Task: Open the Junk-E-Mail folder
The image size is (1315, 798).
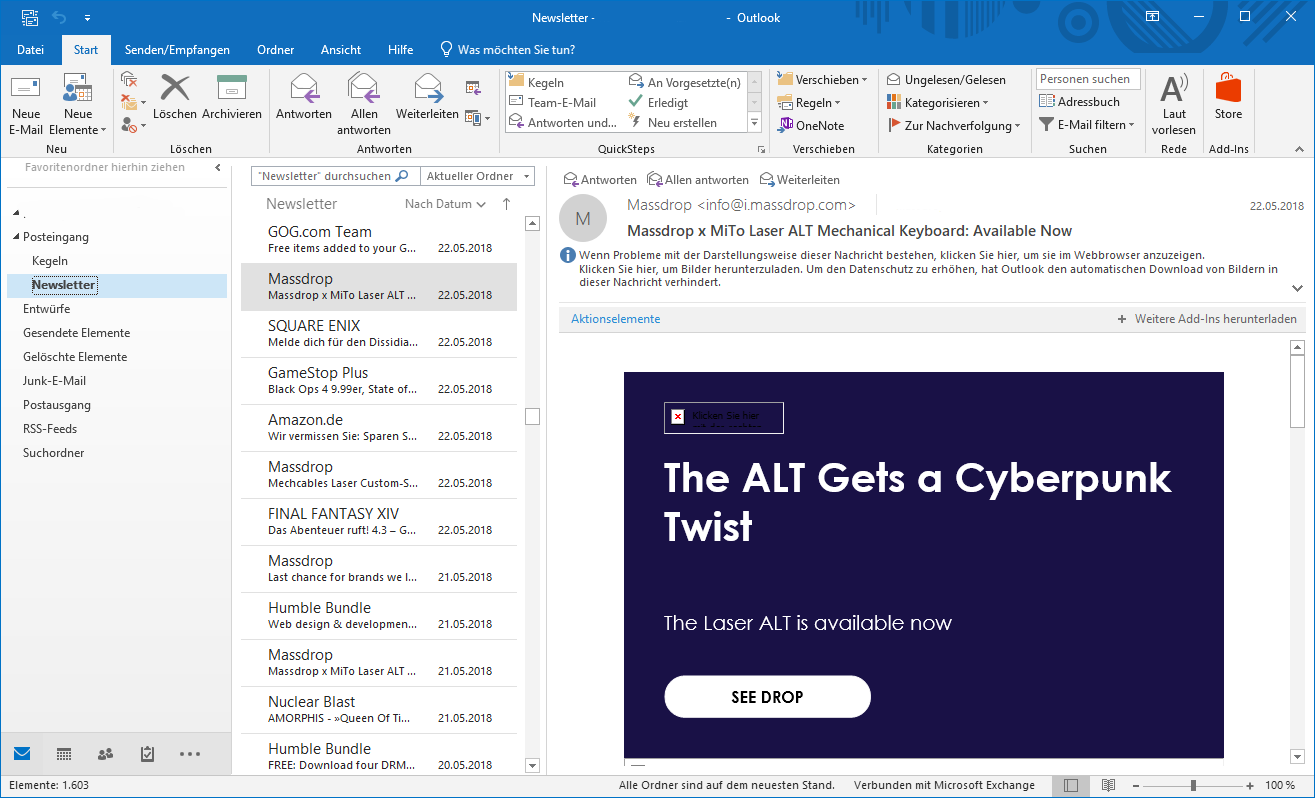Action: pos(55,381)
